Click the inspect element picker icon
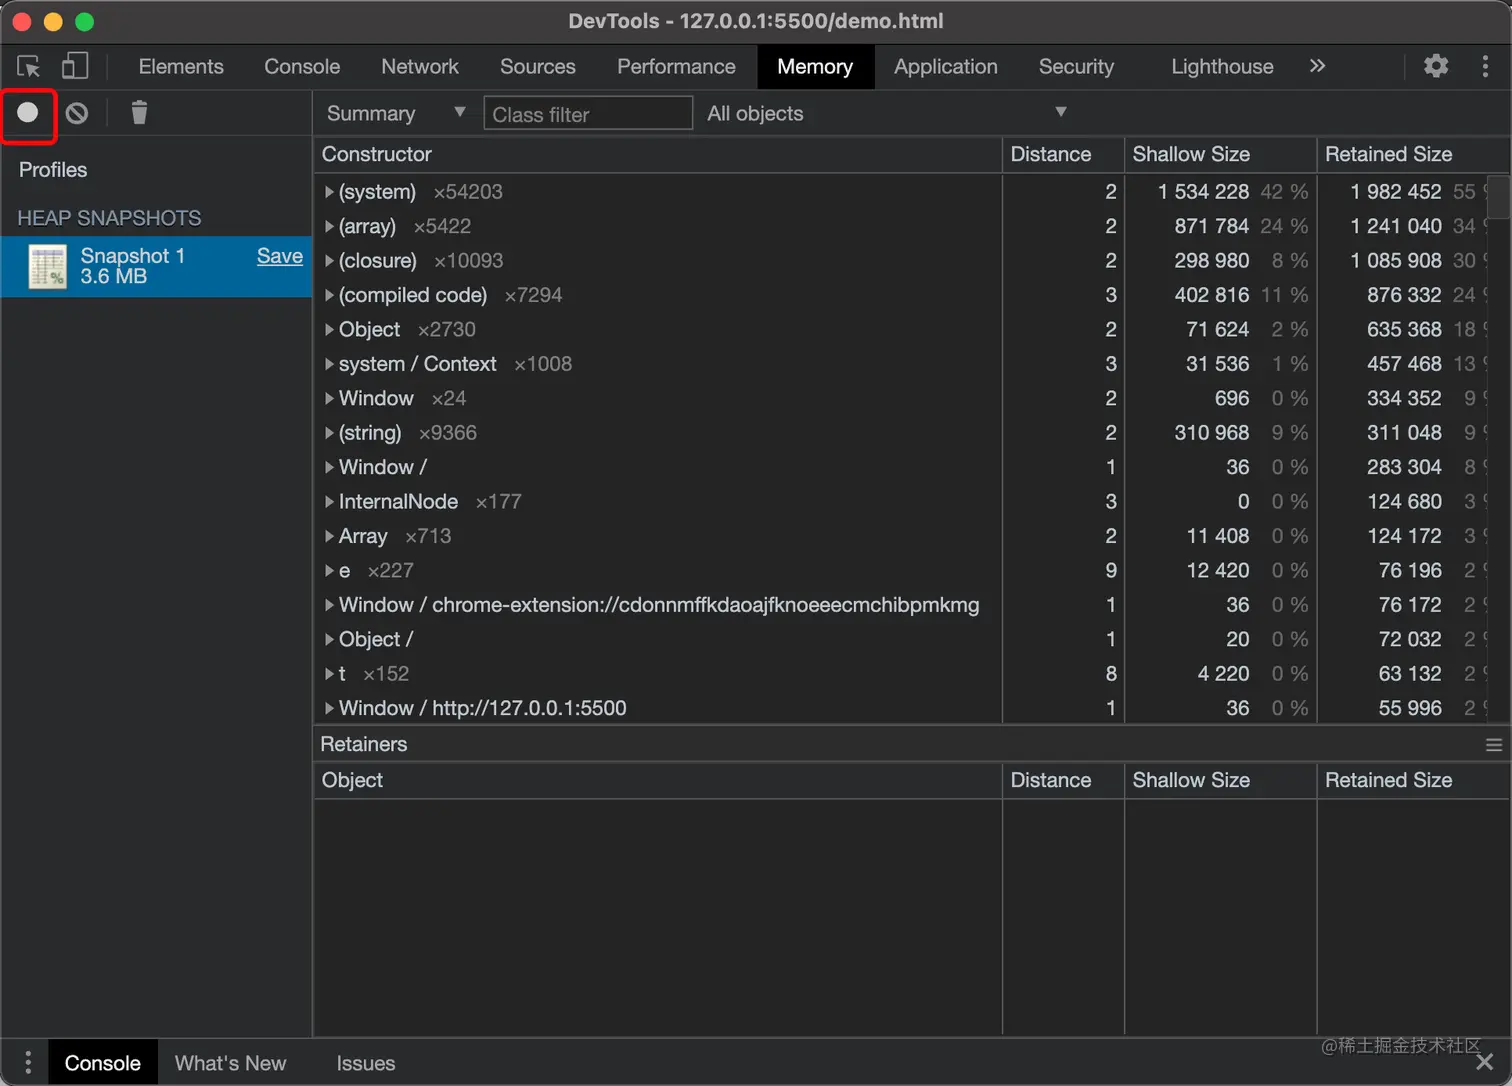The height and width of the screenshot is (1086, 1512). tap(29, 66)
